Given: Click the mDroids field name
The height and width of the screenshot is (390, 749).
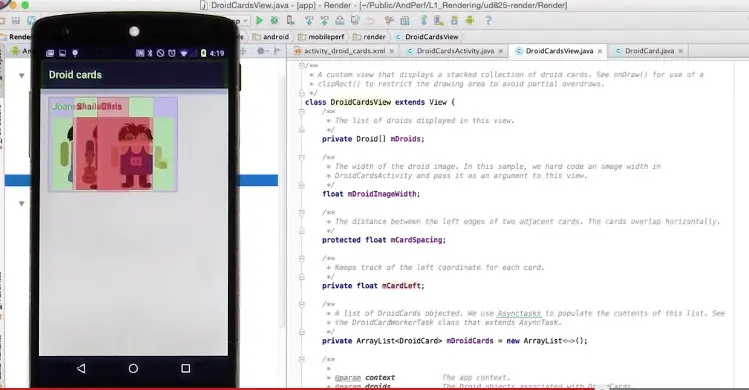Looking at the screenshot, I should point(406,139).
